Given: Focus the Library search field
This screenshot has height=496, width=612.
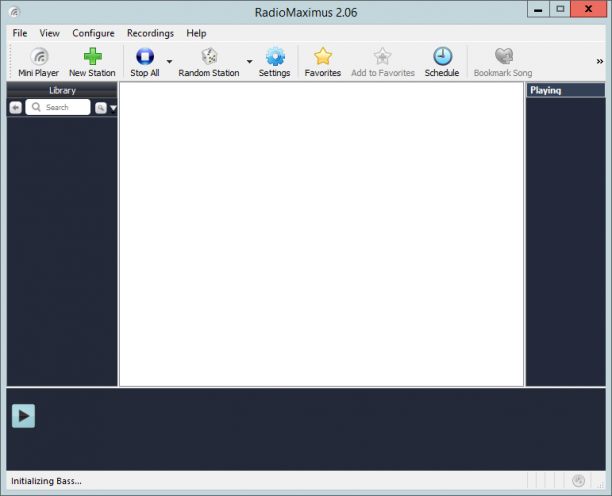Looking at the screenshot, I should (58, 107).
